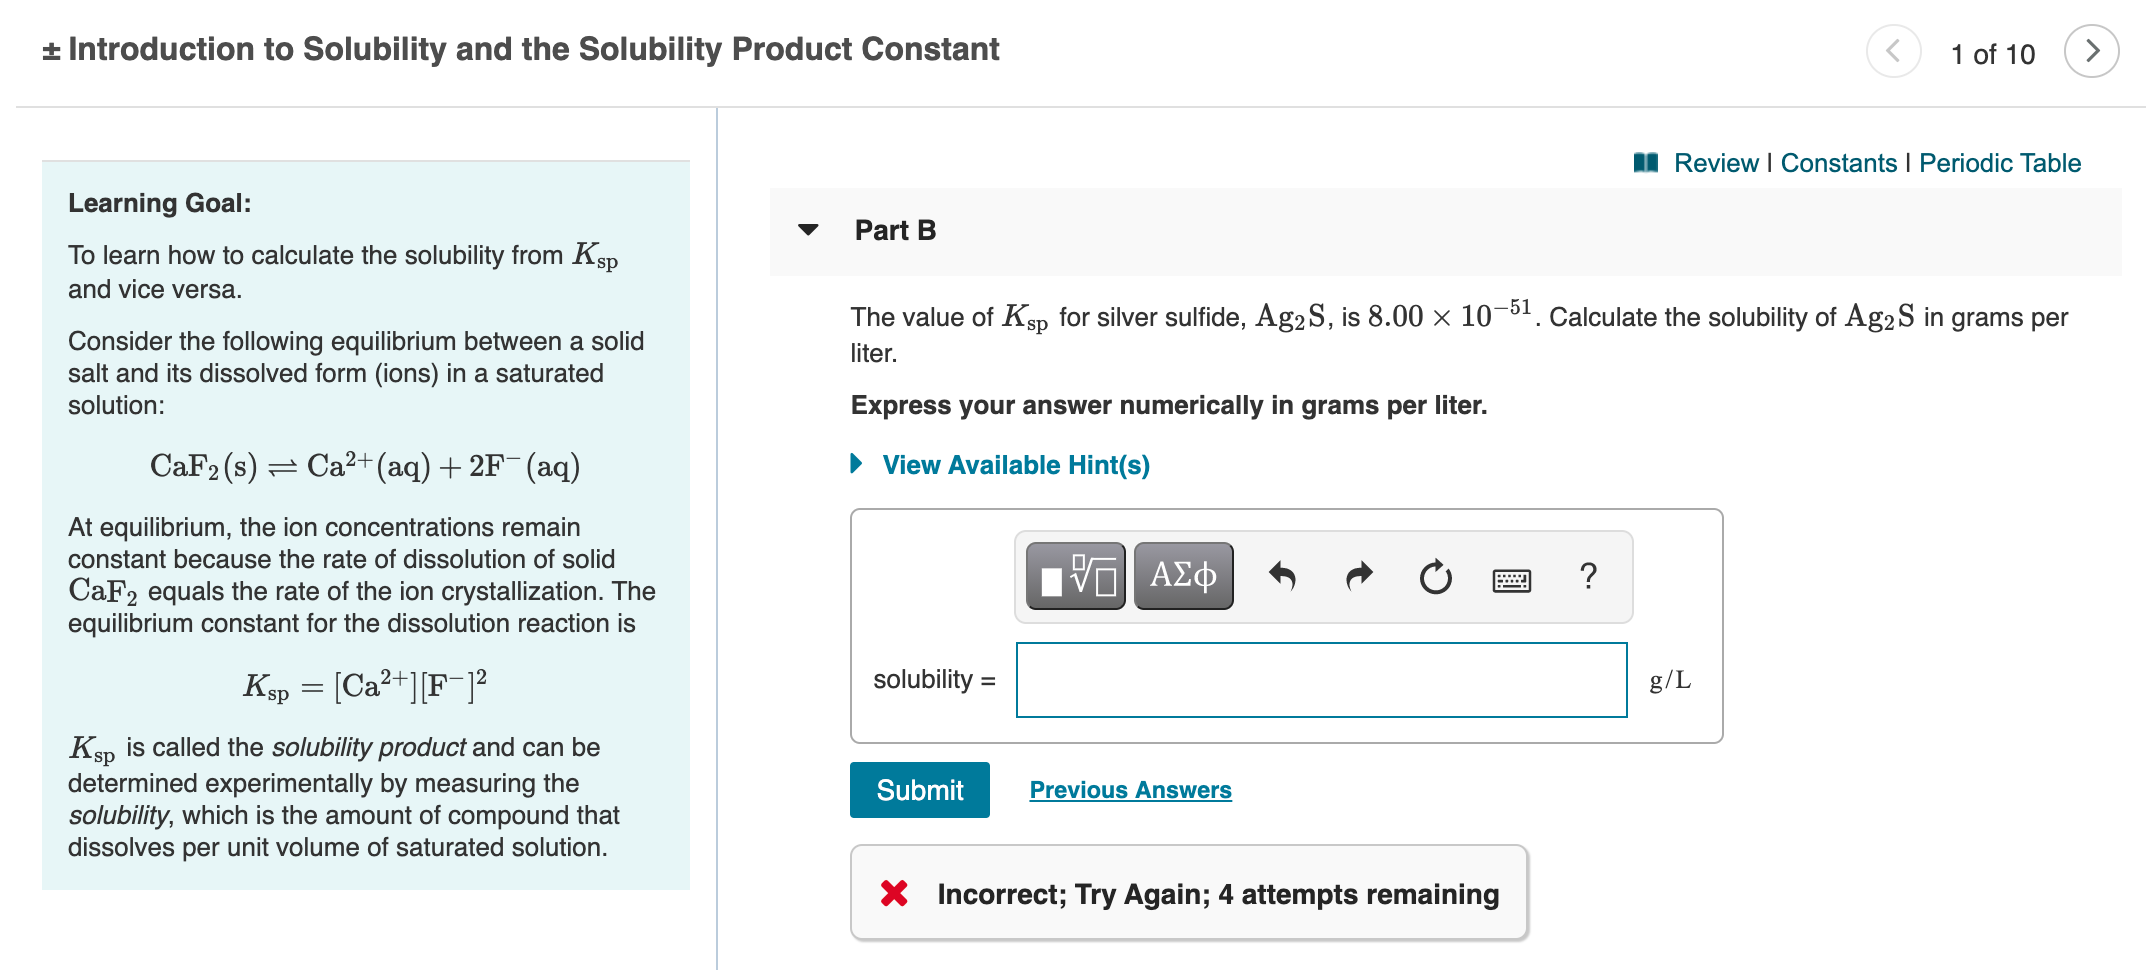Click the undo arrow in the answer toolbar
2146x970 pixels.
(x=1282, y=576)
